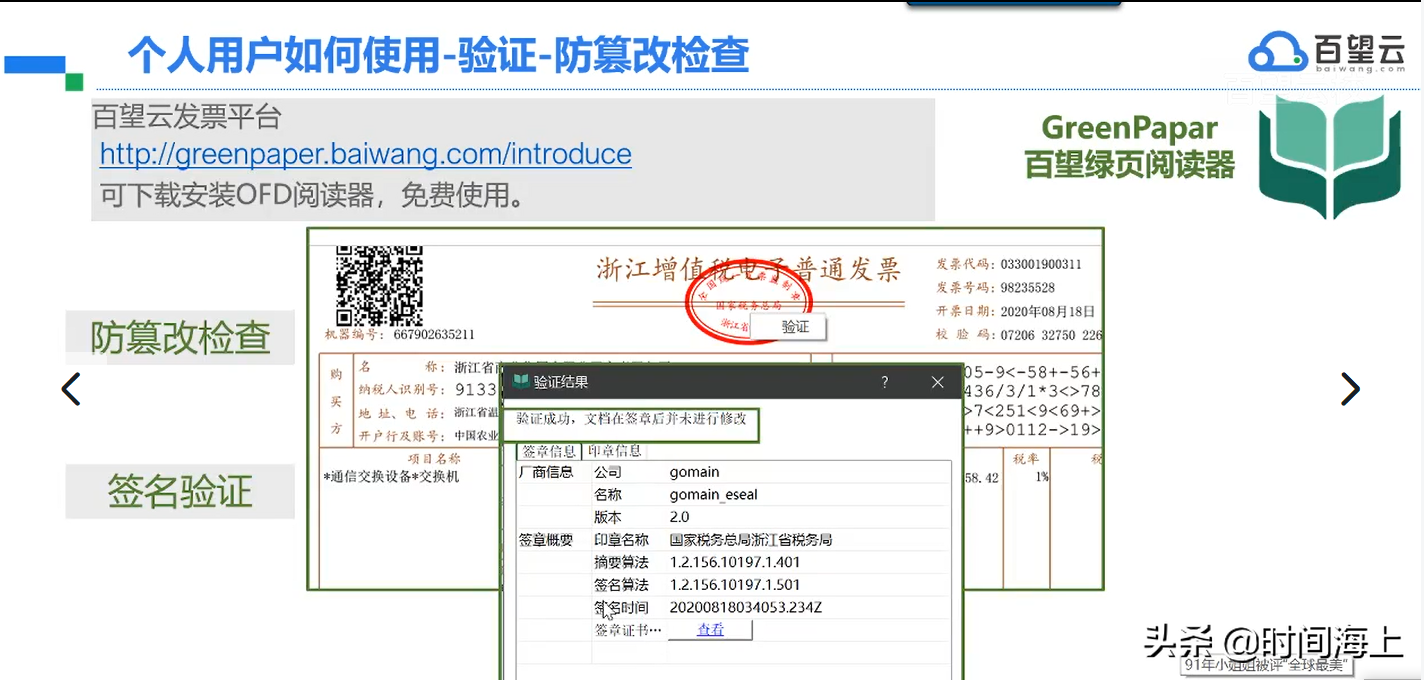Open the greenpaper.baiwang.com/introduce link
This screenshot has width=1424, height=680.
pyautogui.click(x=366, y=154)
